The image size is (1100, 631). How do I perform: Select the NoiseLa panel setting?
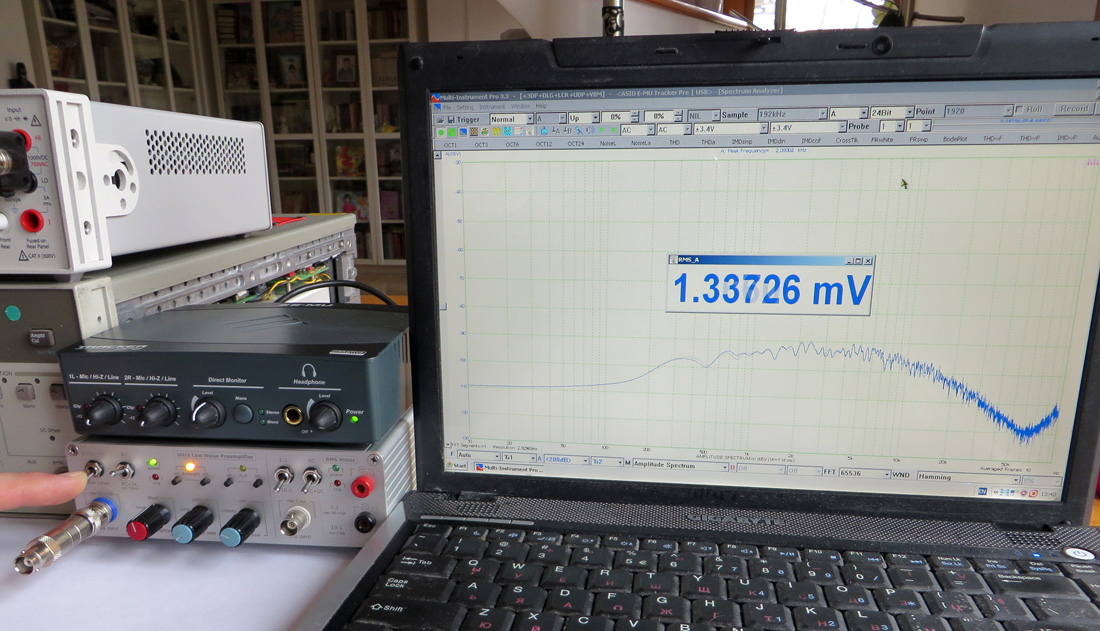pyautogui.click(x=640, y=142)
